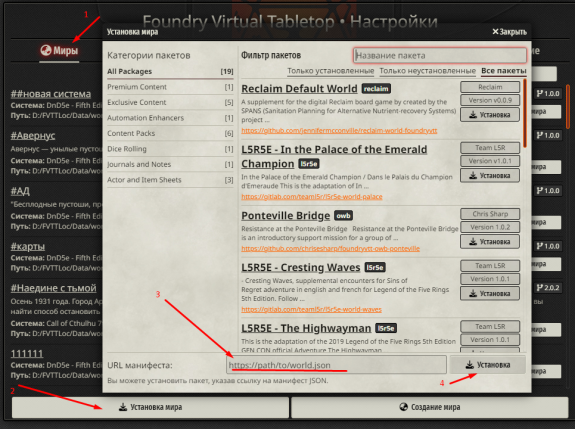This screenshot has height=429, width=575.
Task: Open l5r5e-world-palace gitlab link
Action: (312, 197)
